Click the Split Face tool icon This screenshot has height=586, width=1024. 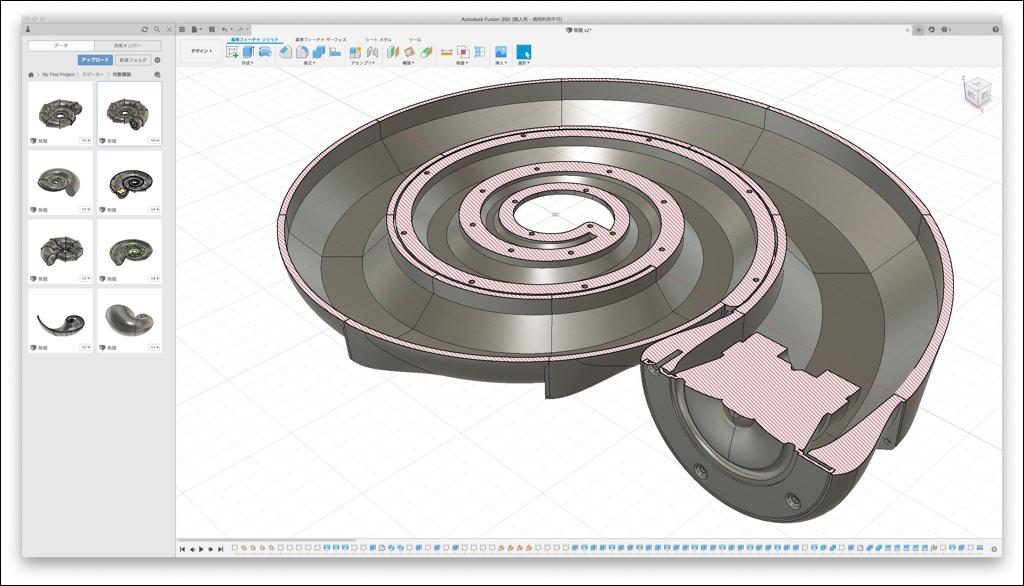pyautogui.click(x=335, y=52)
